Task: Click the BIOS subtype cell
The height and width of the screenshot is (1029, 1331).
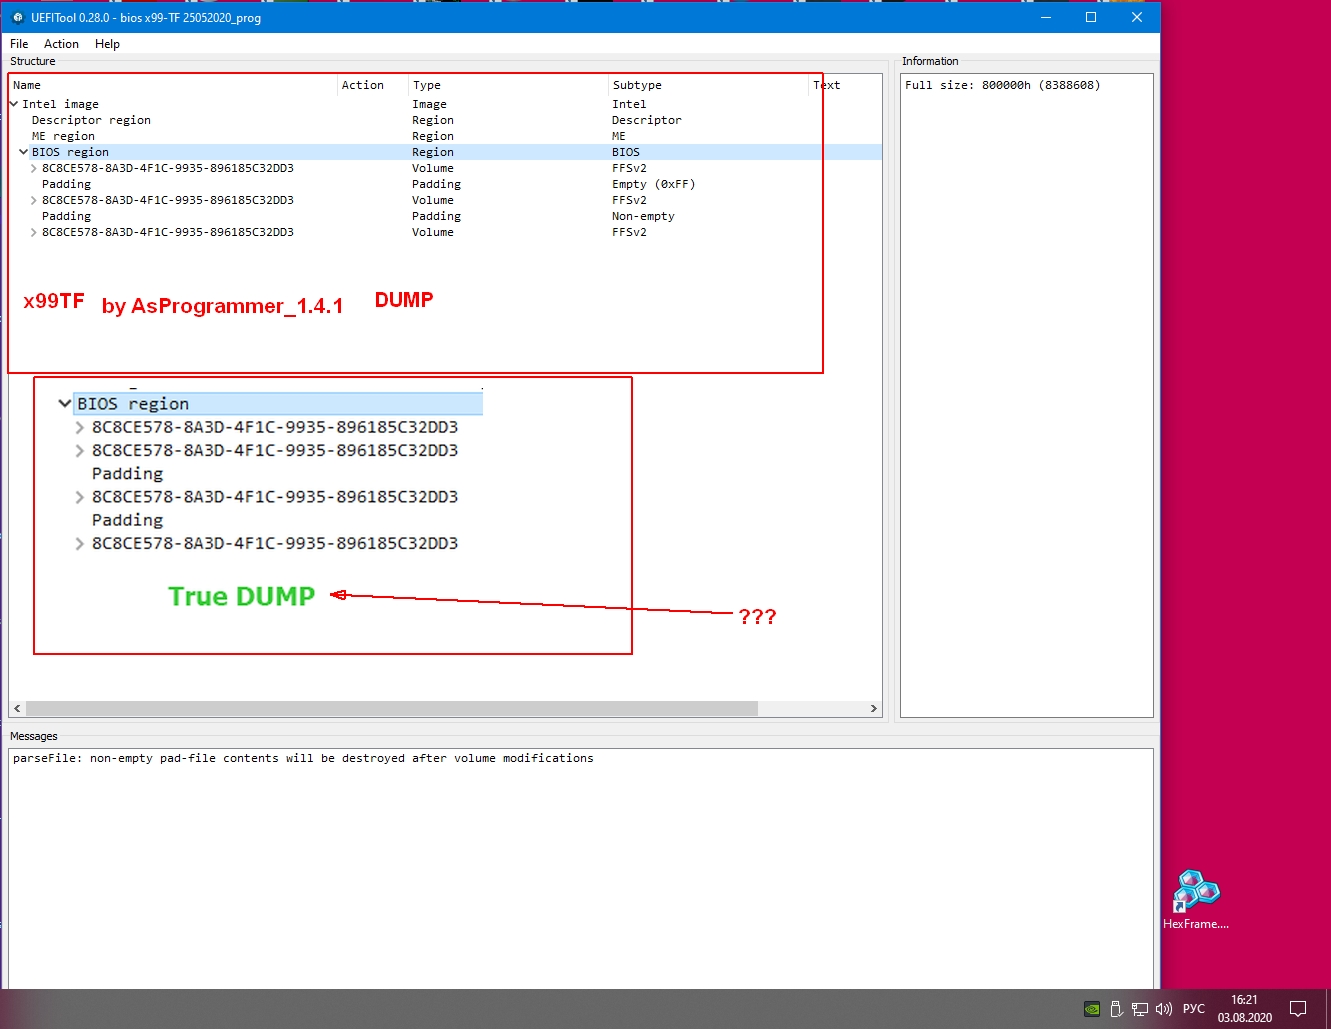Action: click(x=626, y=152)
